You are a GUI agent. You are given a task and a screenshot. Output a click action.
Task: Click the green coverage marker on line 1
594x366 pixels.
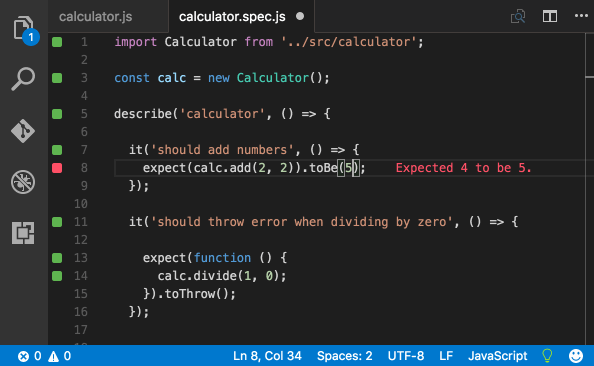57,42
